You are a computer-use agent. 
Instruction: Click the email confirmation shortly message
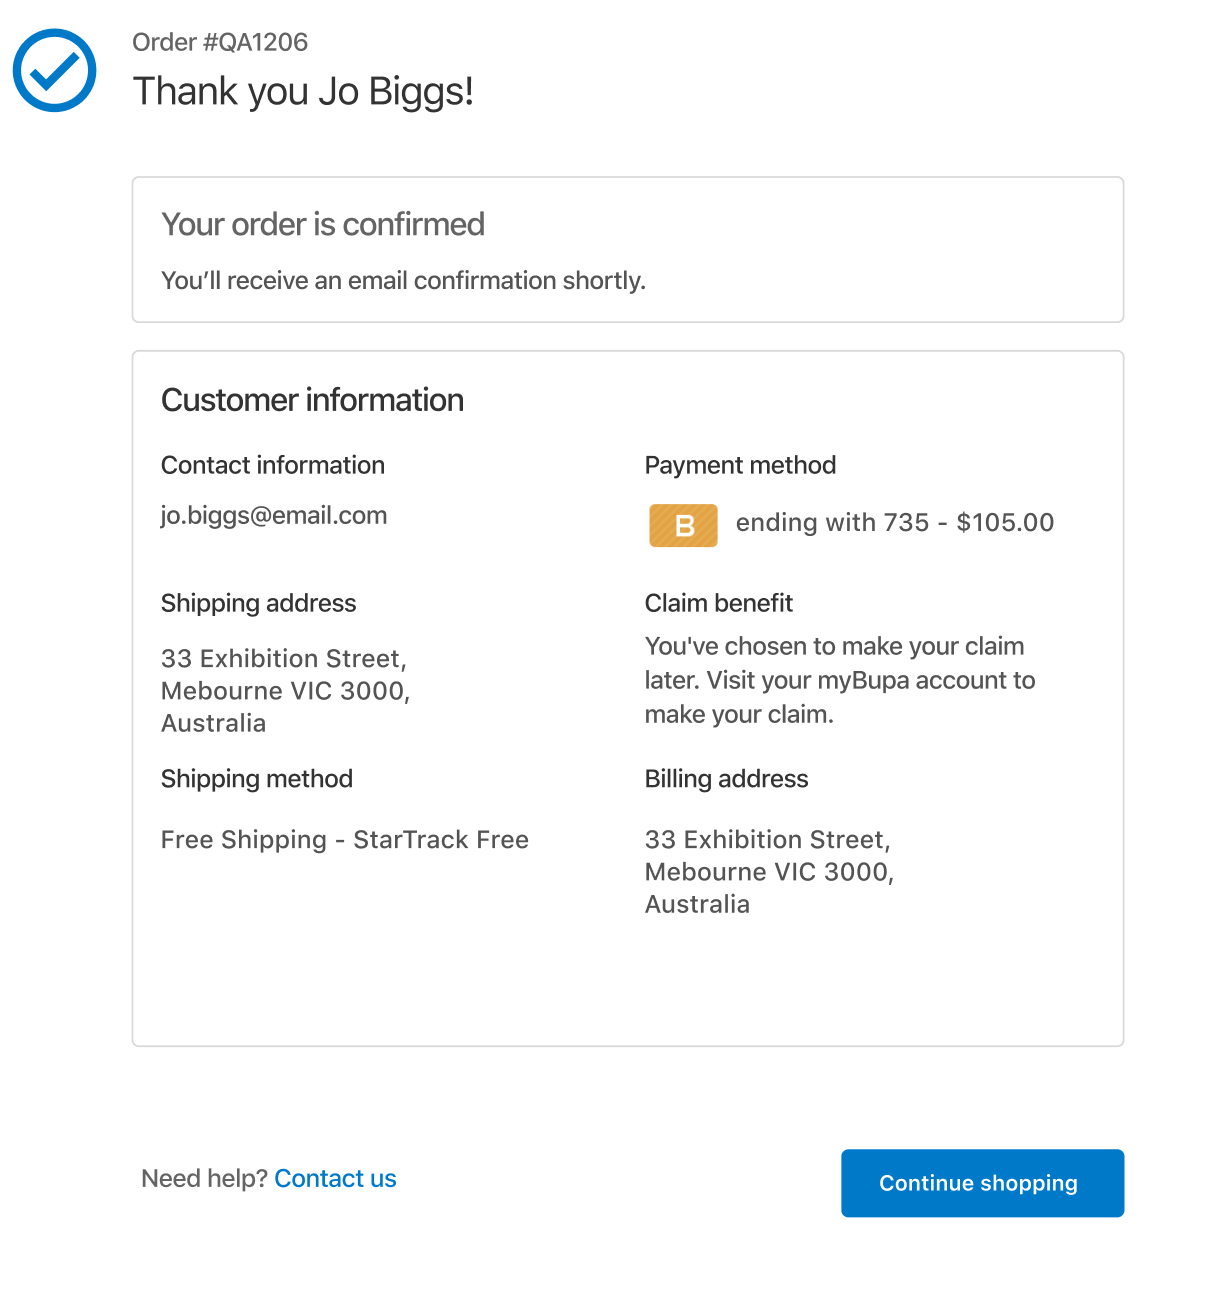[x=403, y=280]
